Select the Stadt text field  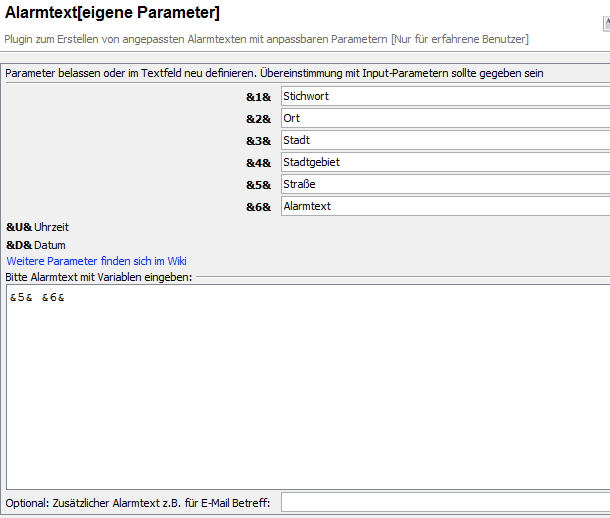pyautogui.click(x=445, y=140)
